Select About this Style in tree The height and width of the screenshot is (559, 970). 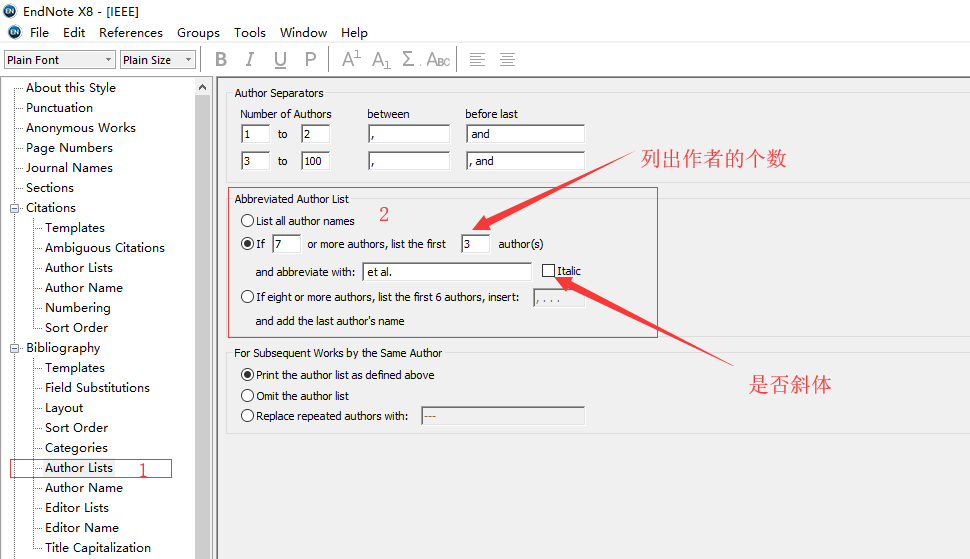tap(71, 88)
